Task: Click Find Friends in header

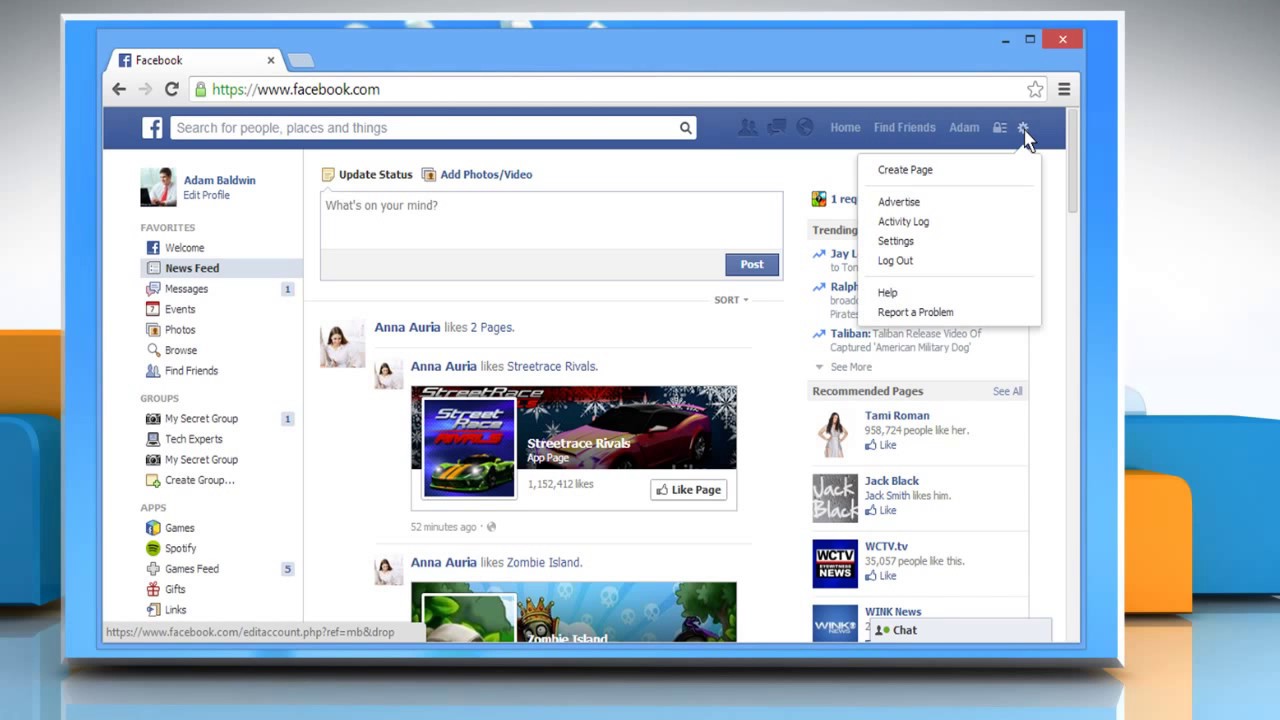Action: [904, 128]
